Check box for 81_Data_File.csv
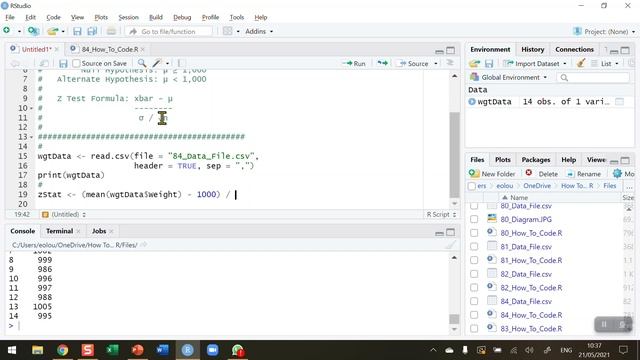 click(x=474, y=247)
